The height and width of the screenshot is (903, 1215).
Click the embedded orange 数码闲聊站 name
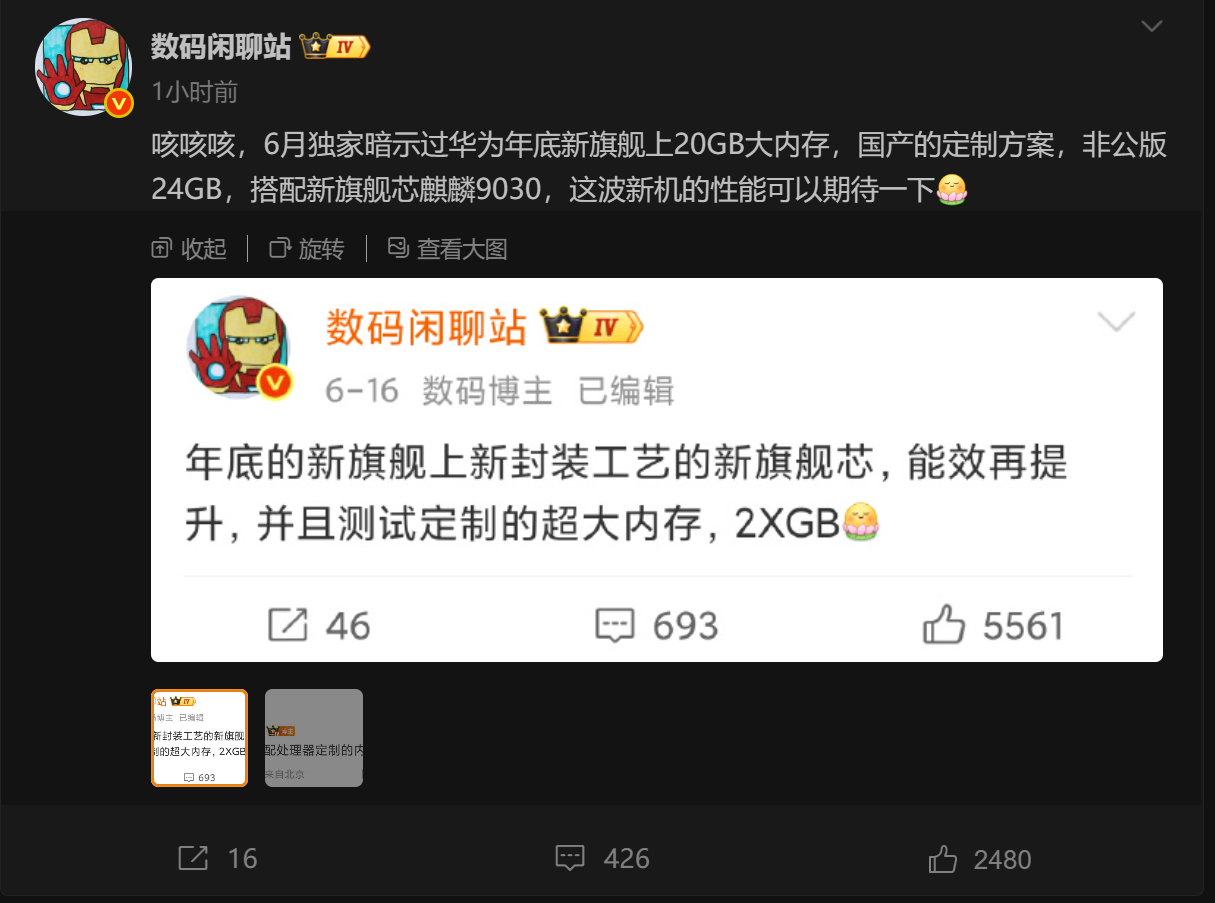coord(426,327)
